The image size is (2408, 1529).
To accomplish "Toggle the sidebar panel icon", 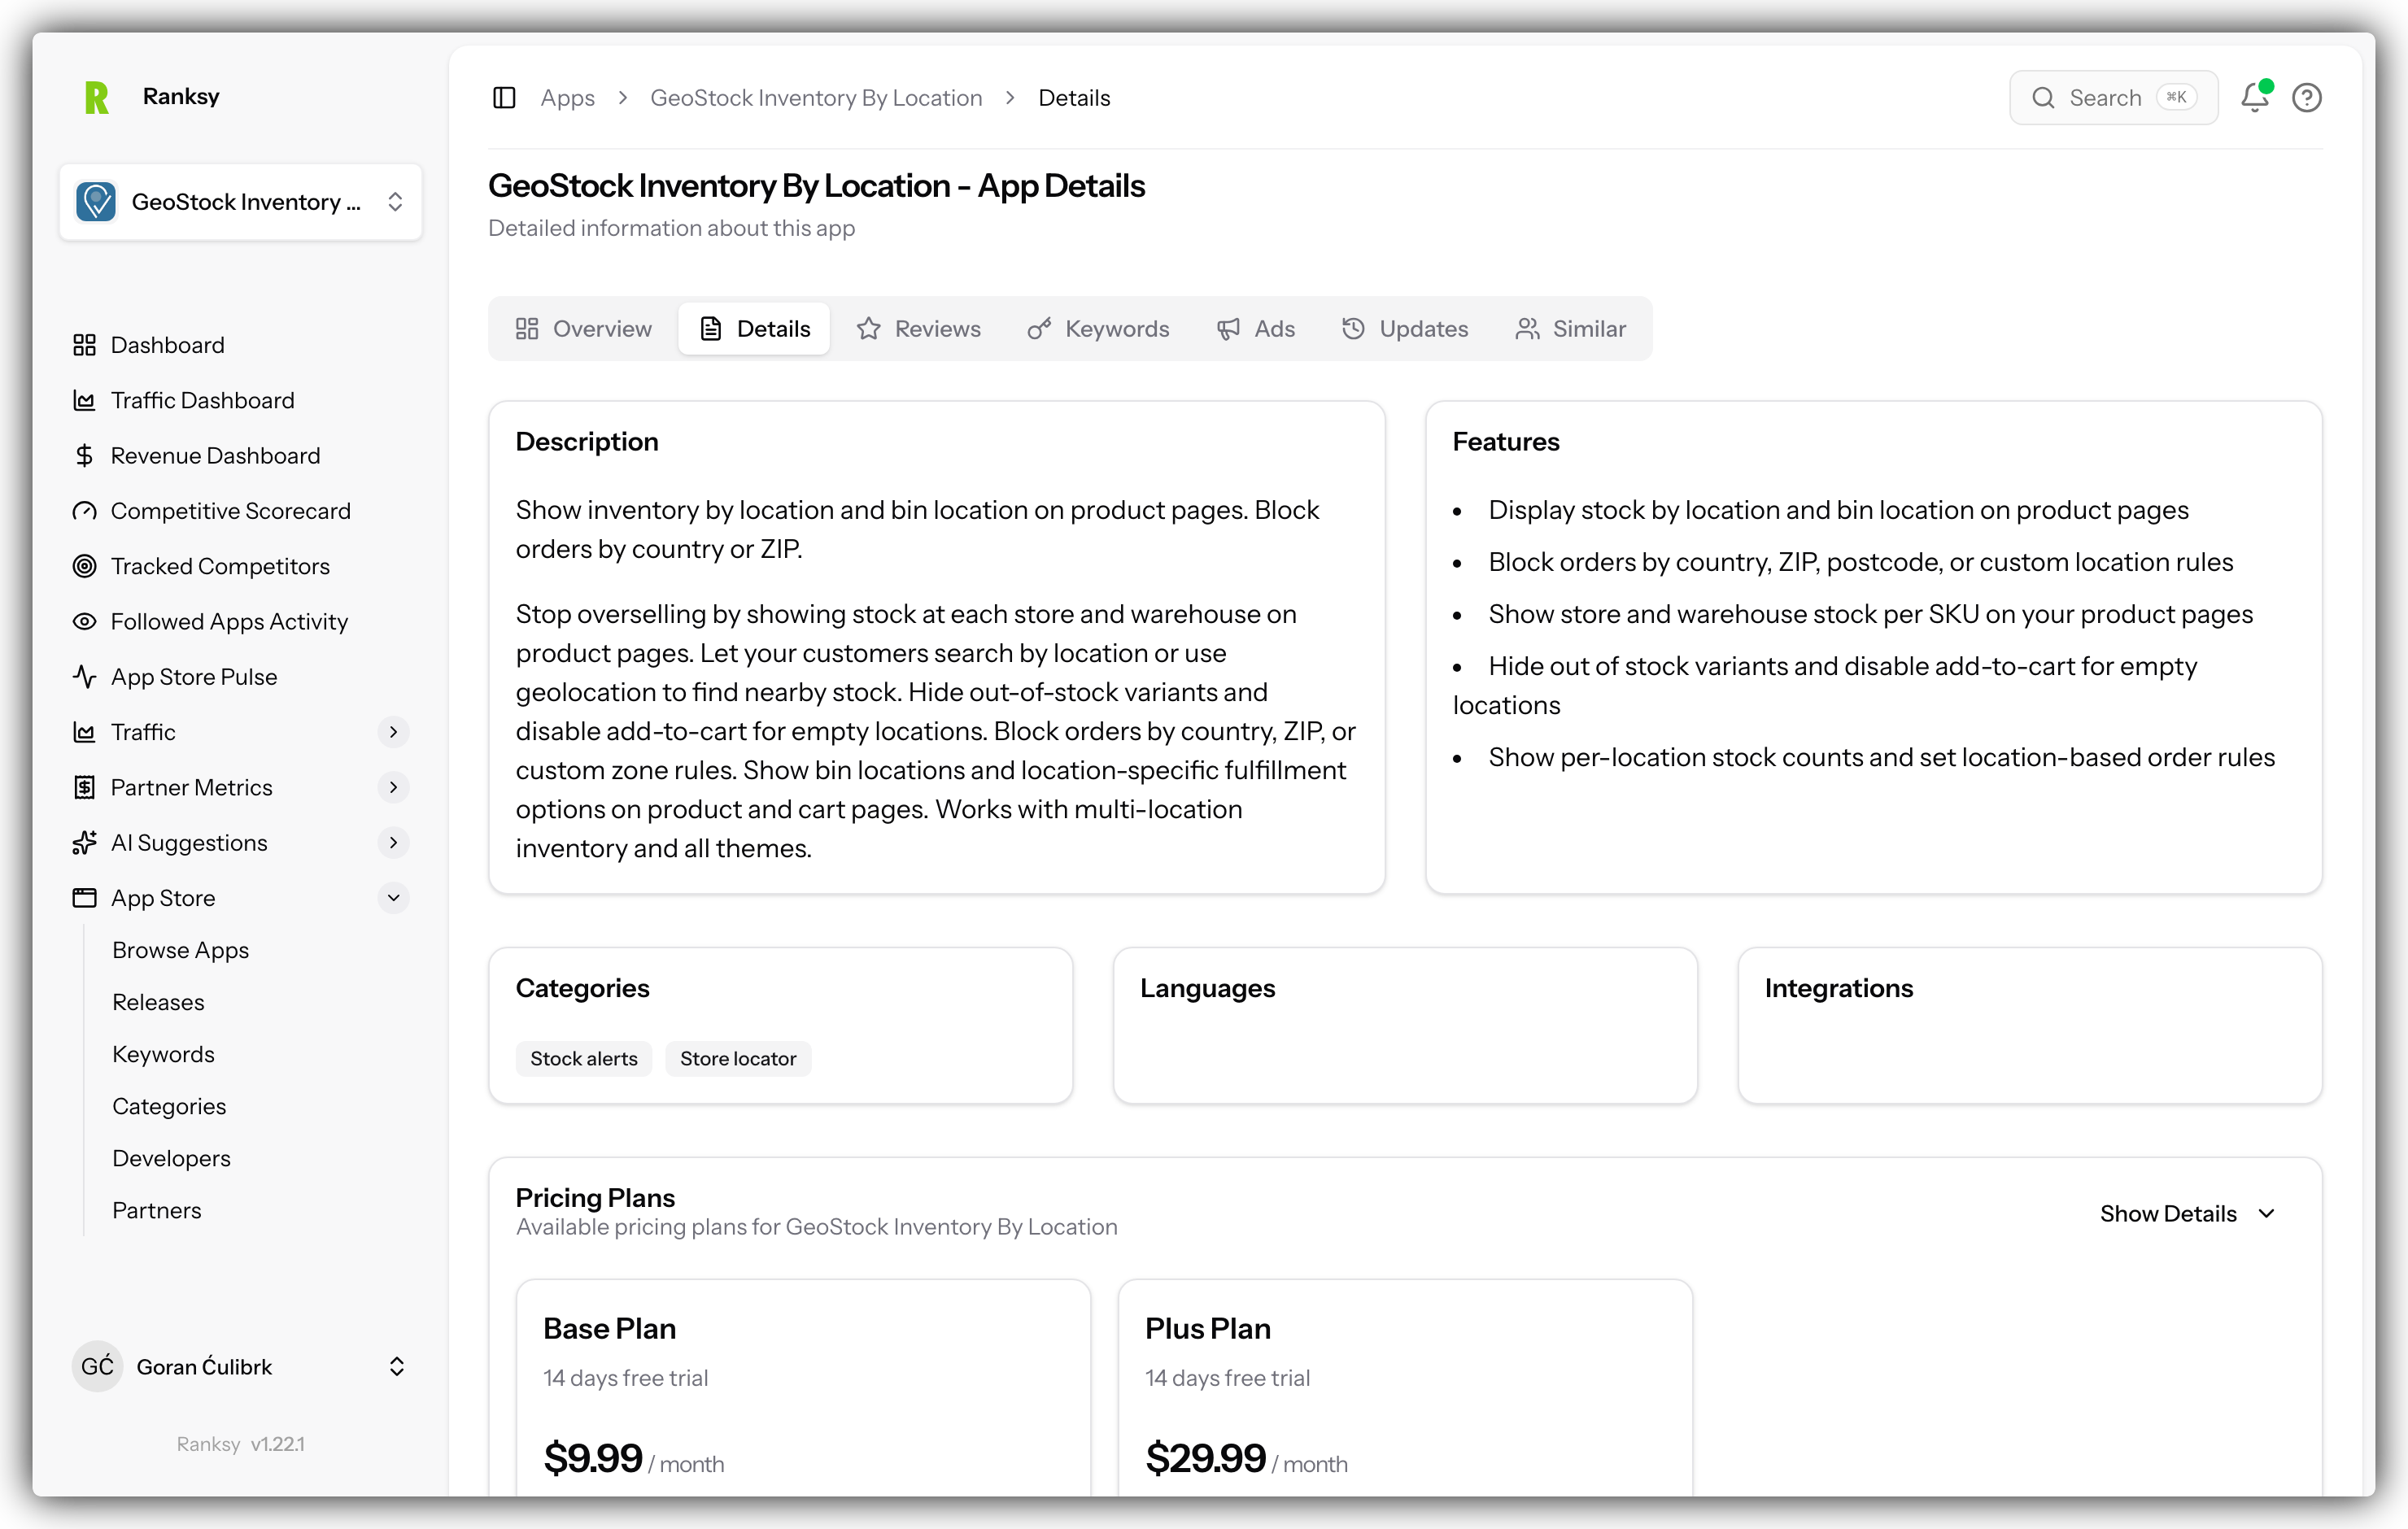I will click(504, 97).
